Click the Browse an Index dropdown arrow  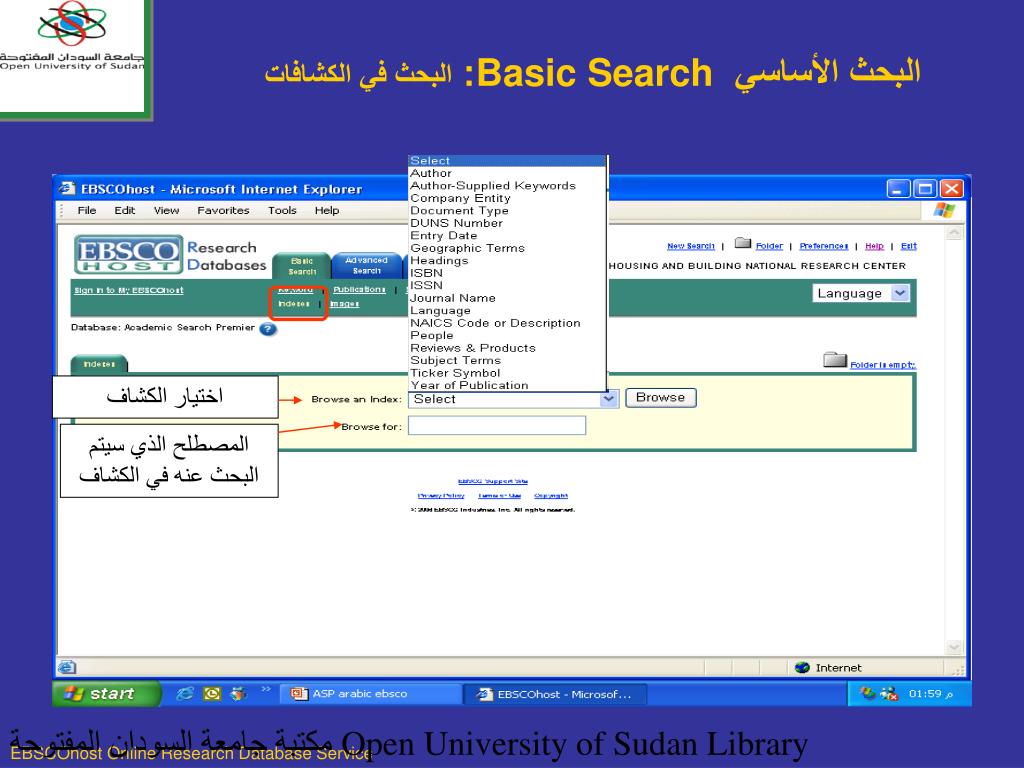[608, 399]
